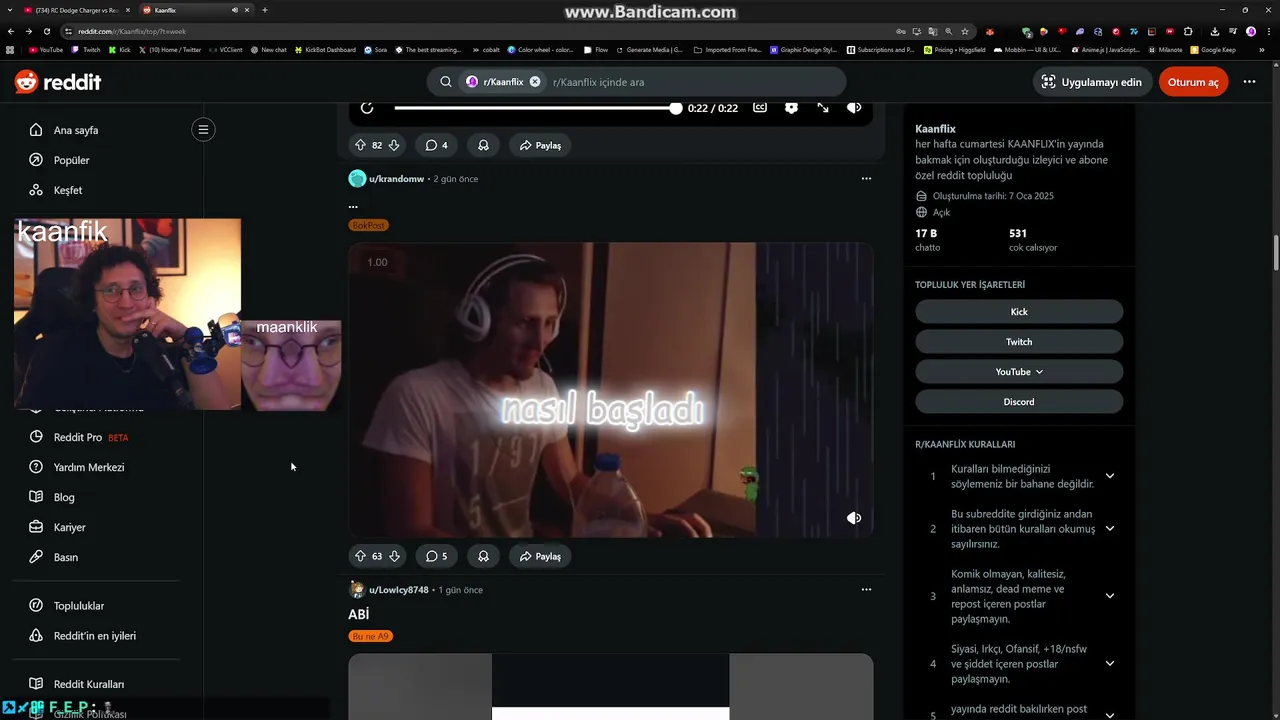Open the Discord community bookmark
This screenshot has height=720, width=1280.
click(x=1019, y=402)
